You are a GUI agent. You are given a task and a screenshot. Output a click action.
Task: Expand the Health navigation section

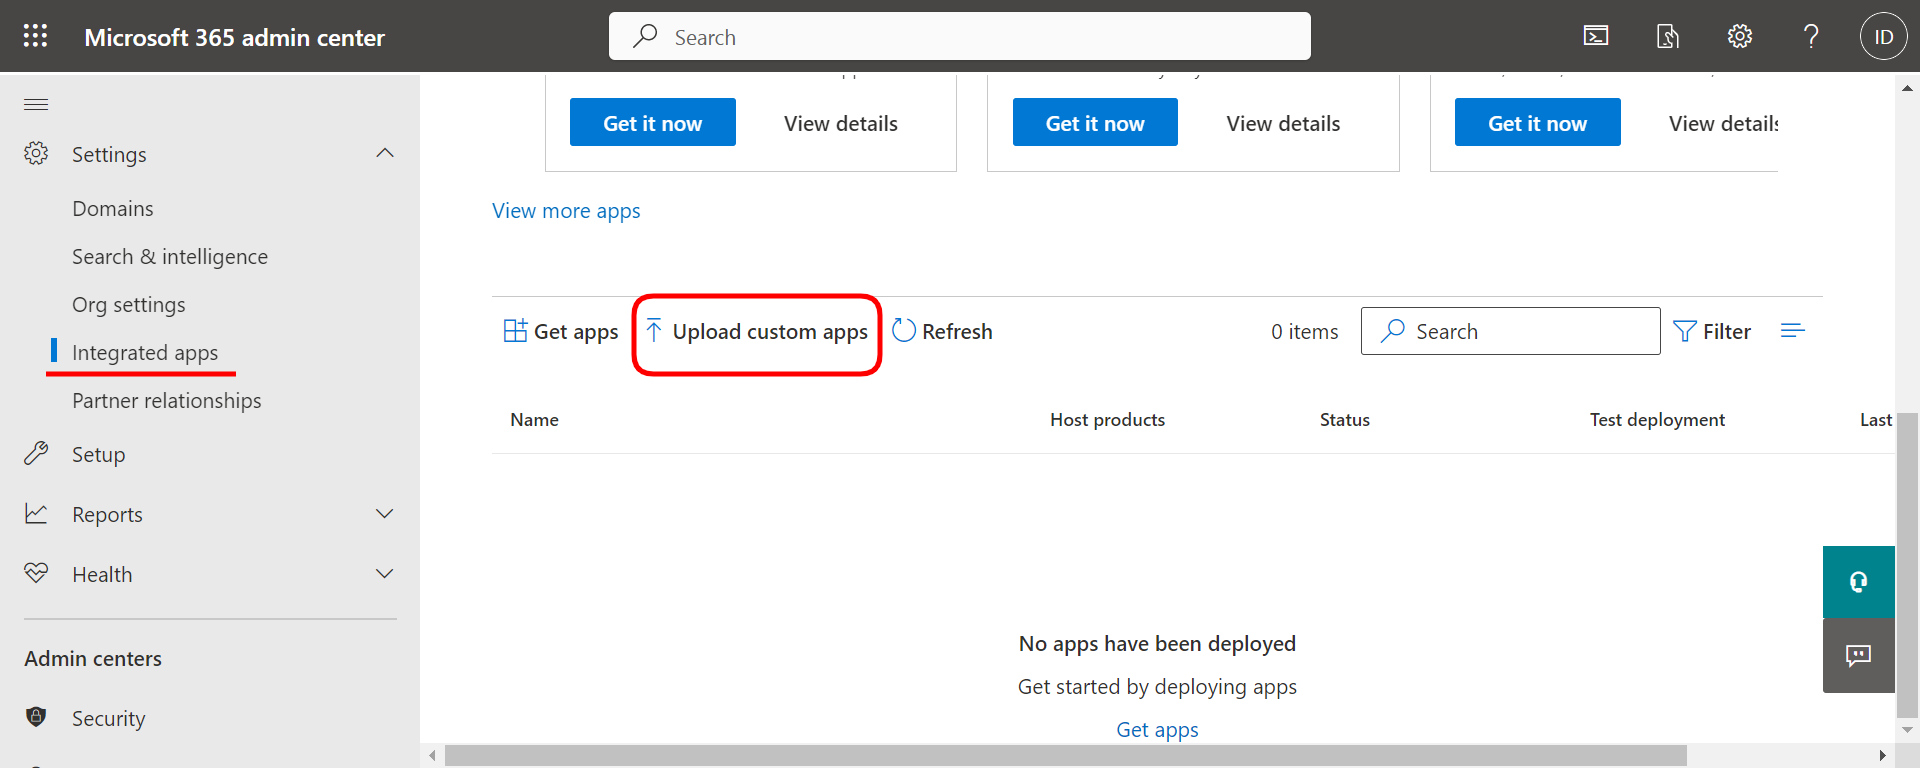385,574
